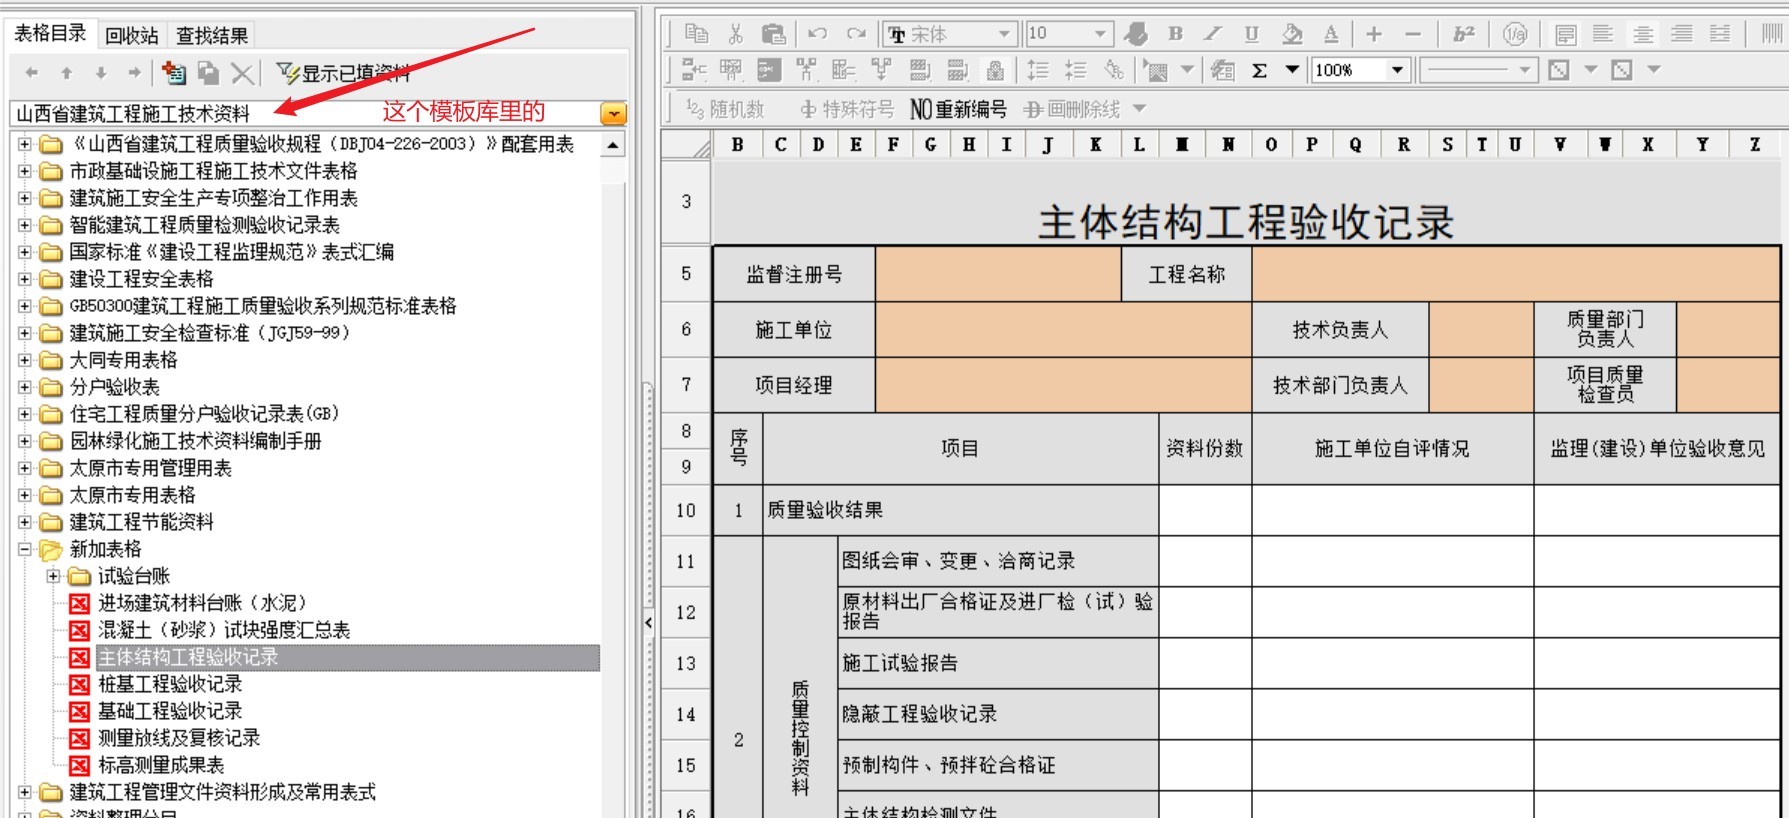Expand the 大同专用表格 folder
This screenshot has height=818, width=1789.
coord(24,361)
